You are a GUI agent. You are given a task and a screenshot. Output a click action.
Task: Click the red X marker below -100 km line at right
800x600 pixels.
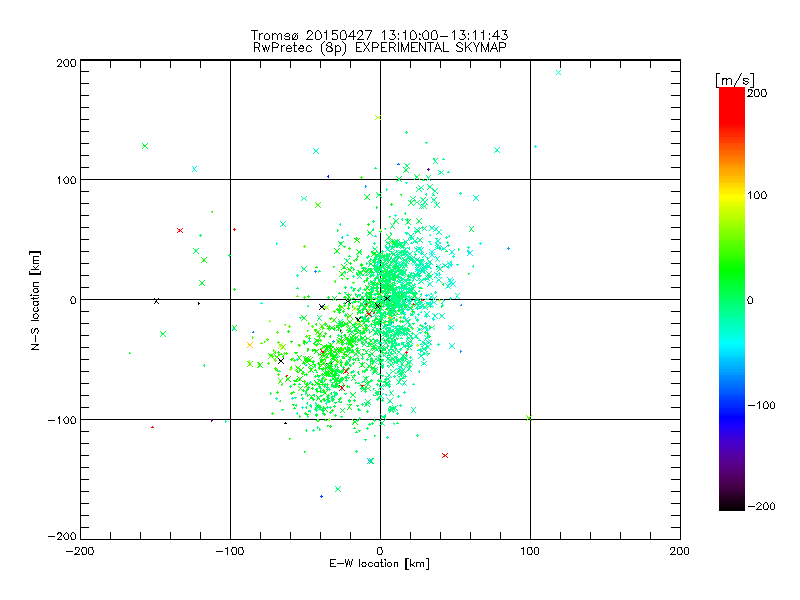point(445,455)
